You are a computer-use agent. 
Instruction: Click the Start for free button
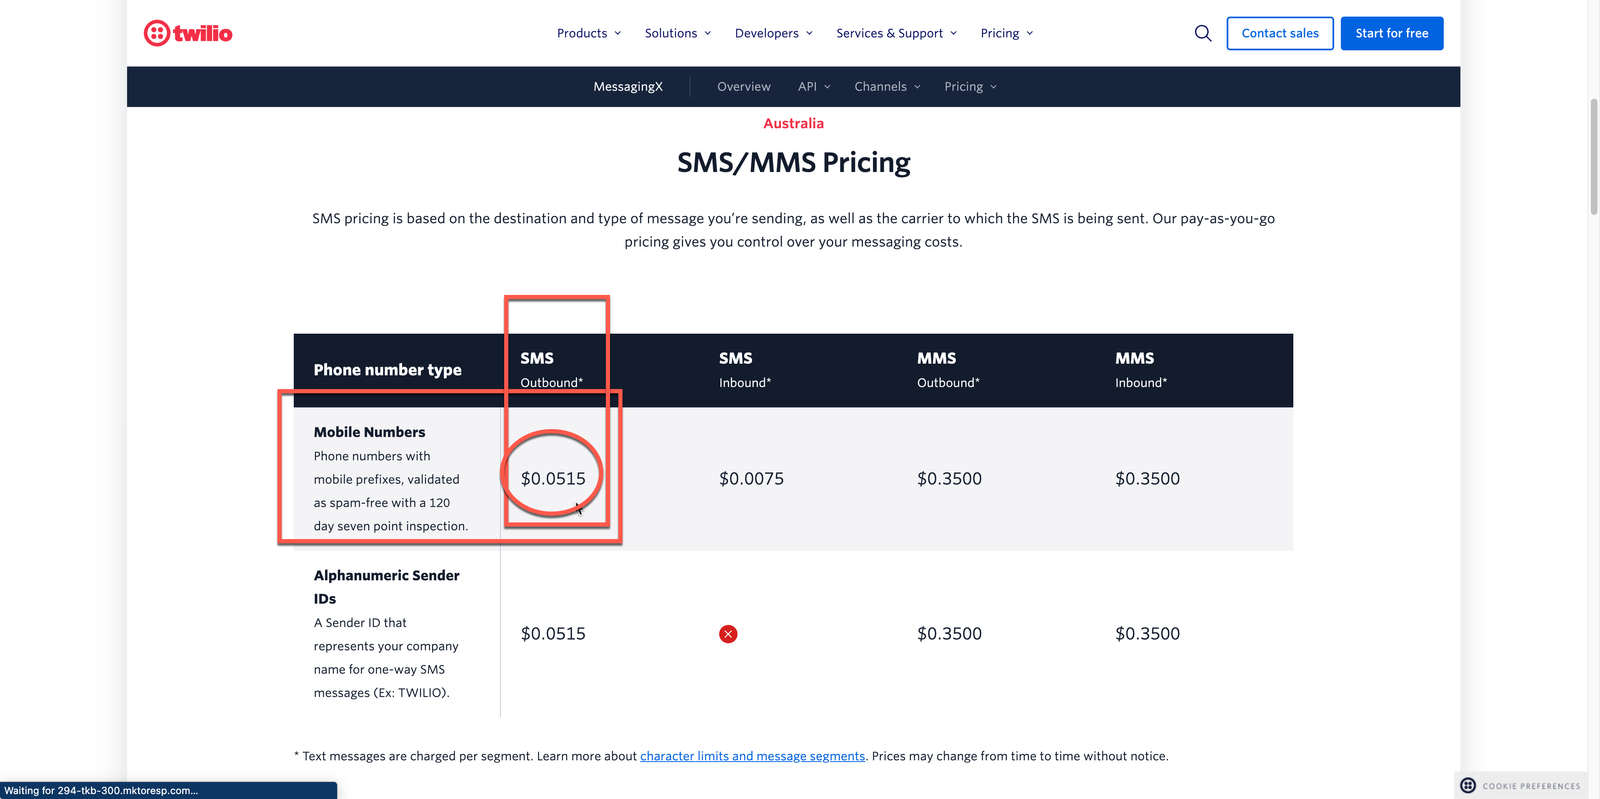[x=1391, y=33]
